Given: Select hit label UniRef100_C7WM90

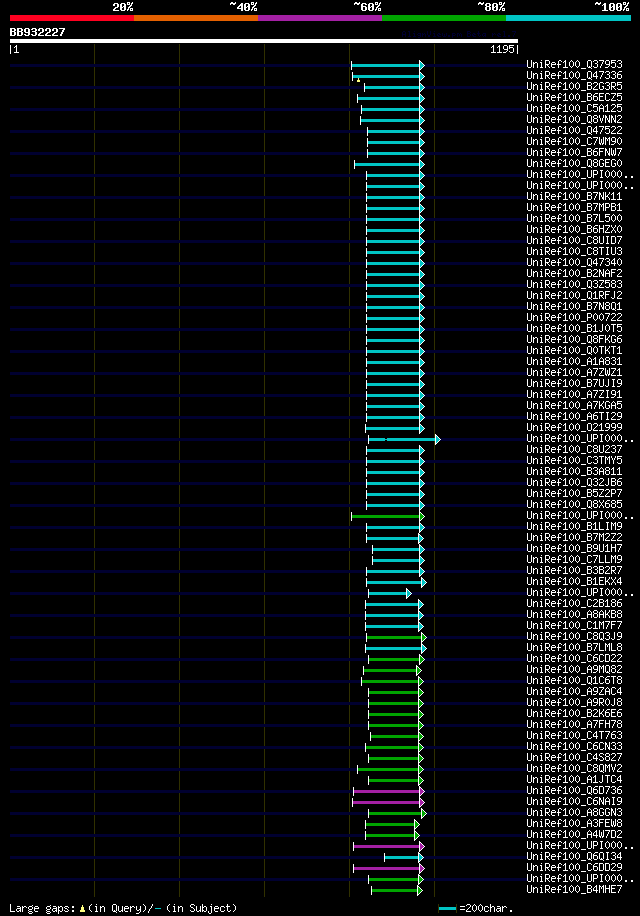Looking at the screenshot, I should click(x=574, y=142).
